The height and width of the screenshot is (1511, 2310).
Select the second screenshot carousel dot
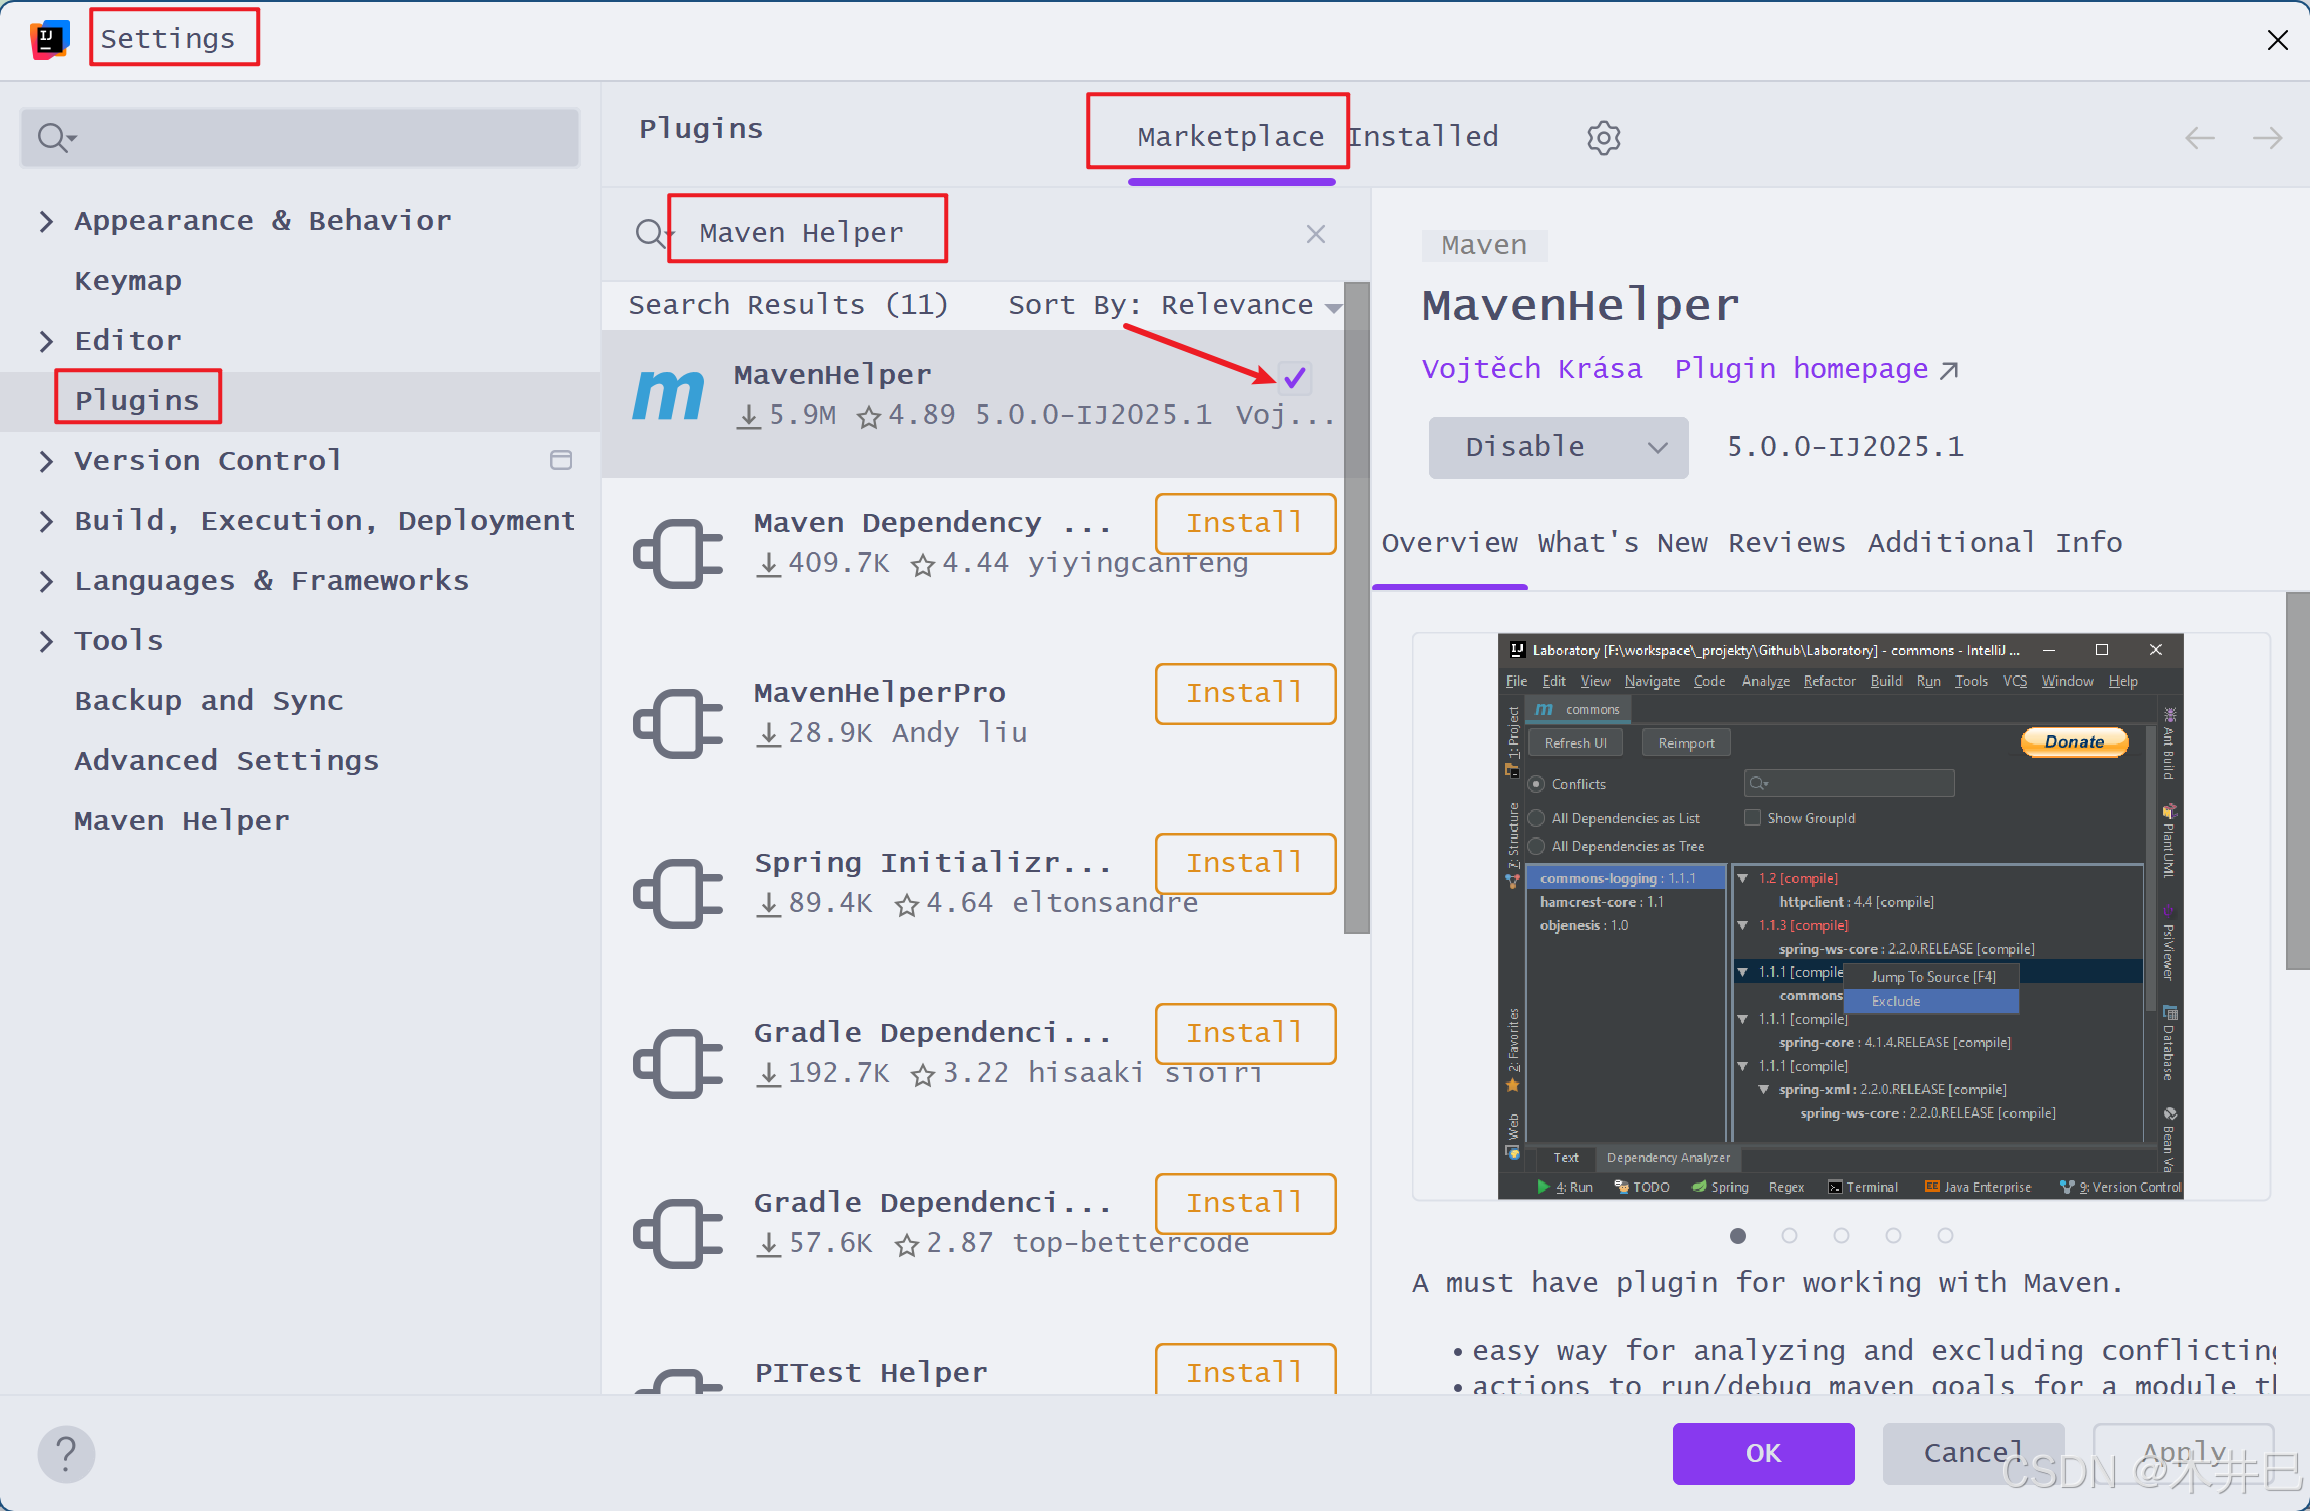tap(1789, 1236)
